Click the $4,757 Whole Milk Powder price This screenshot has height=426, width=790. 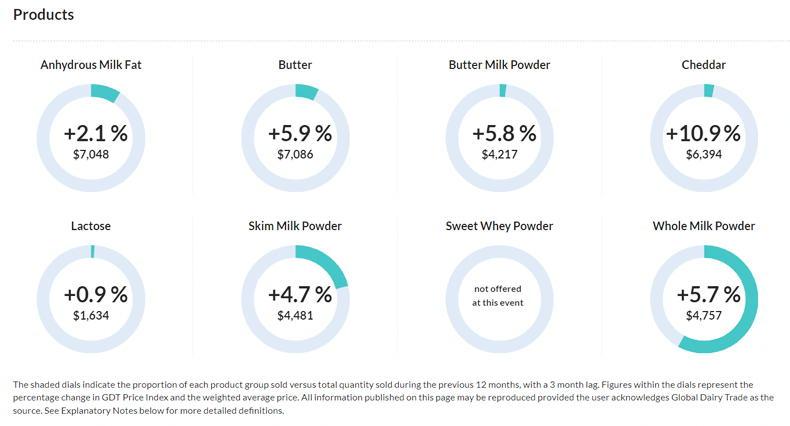[704, 315]
